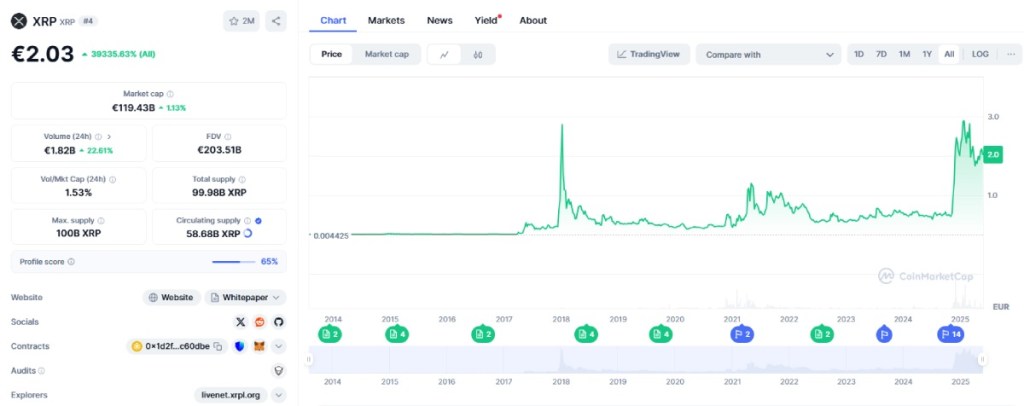Open the Reddit social link
This screenshot has width=1024, height=406.
pyautogui.click(x=259, y=322)
